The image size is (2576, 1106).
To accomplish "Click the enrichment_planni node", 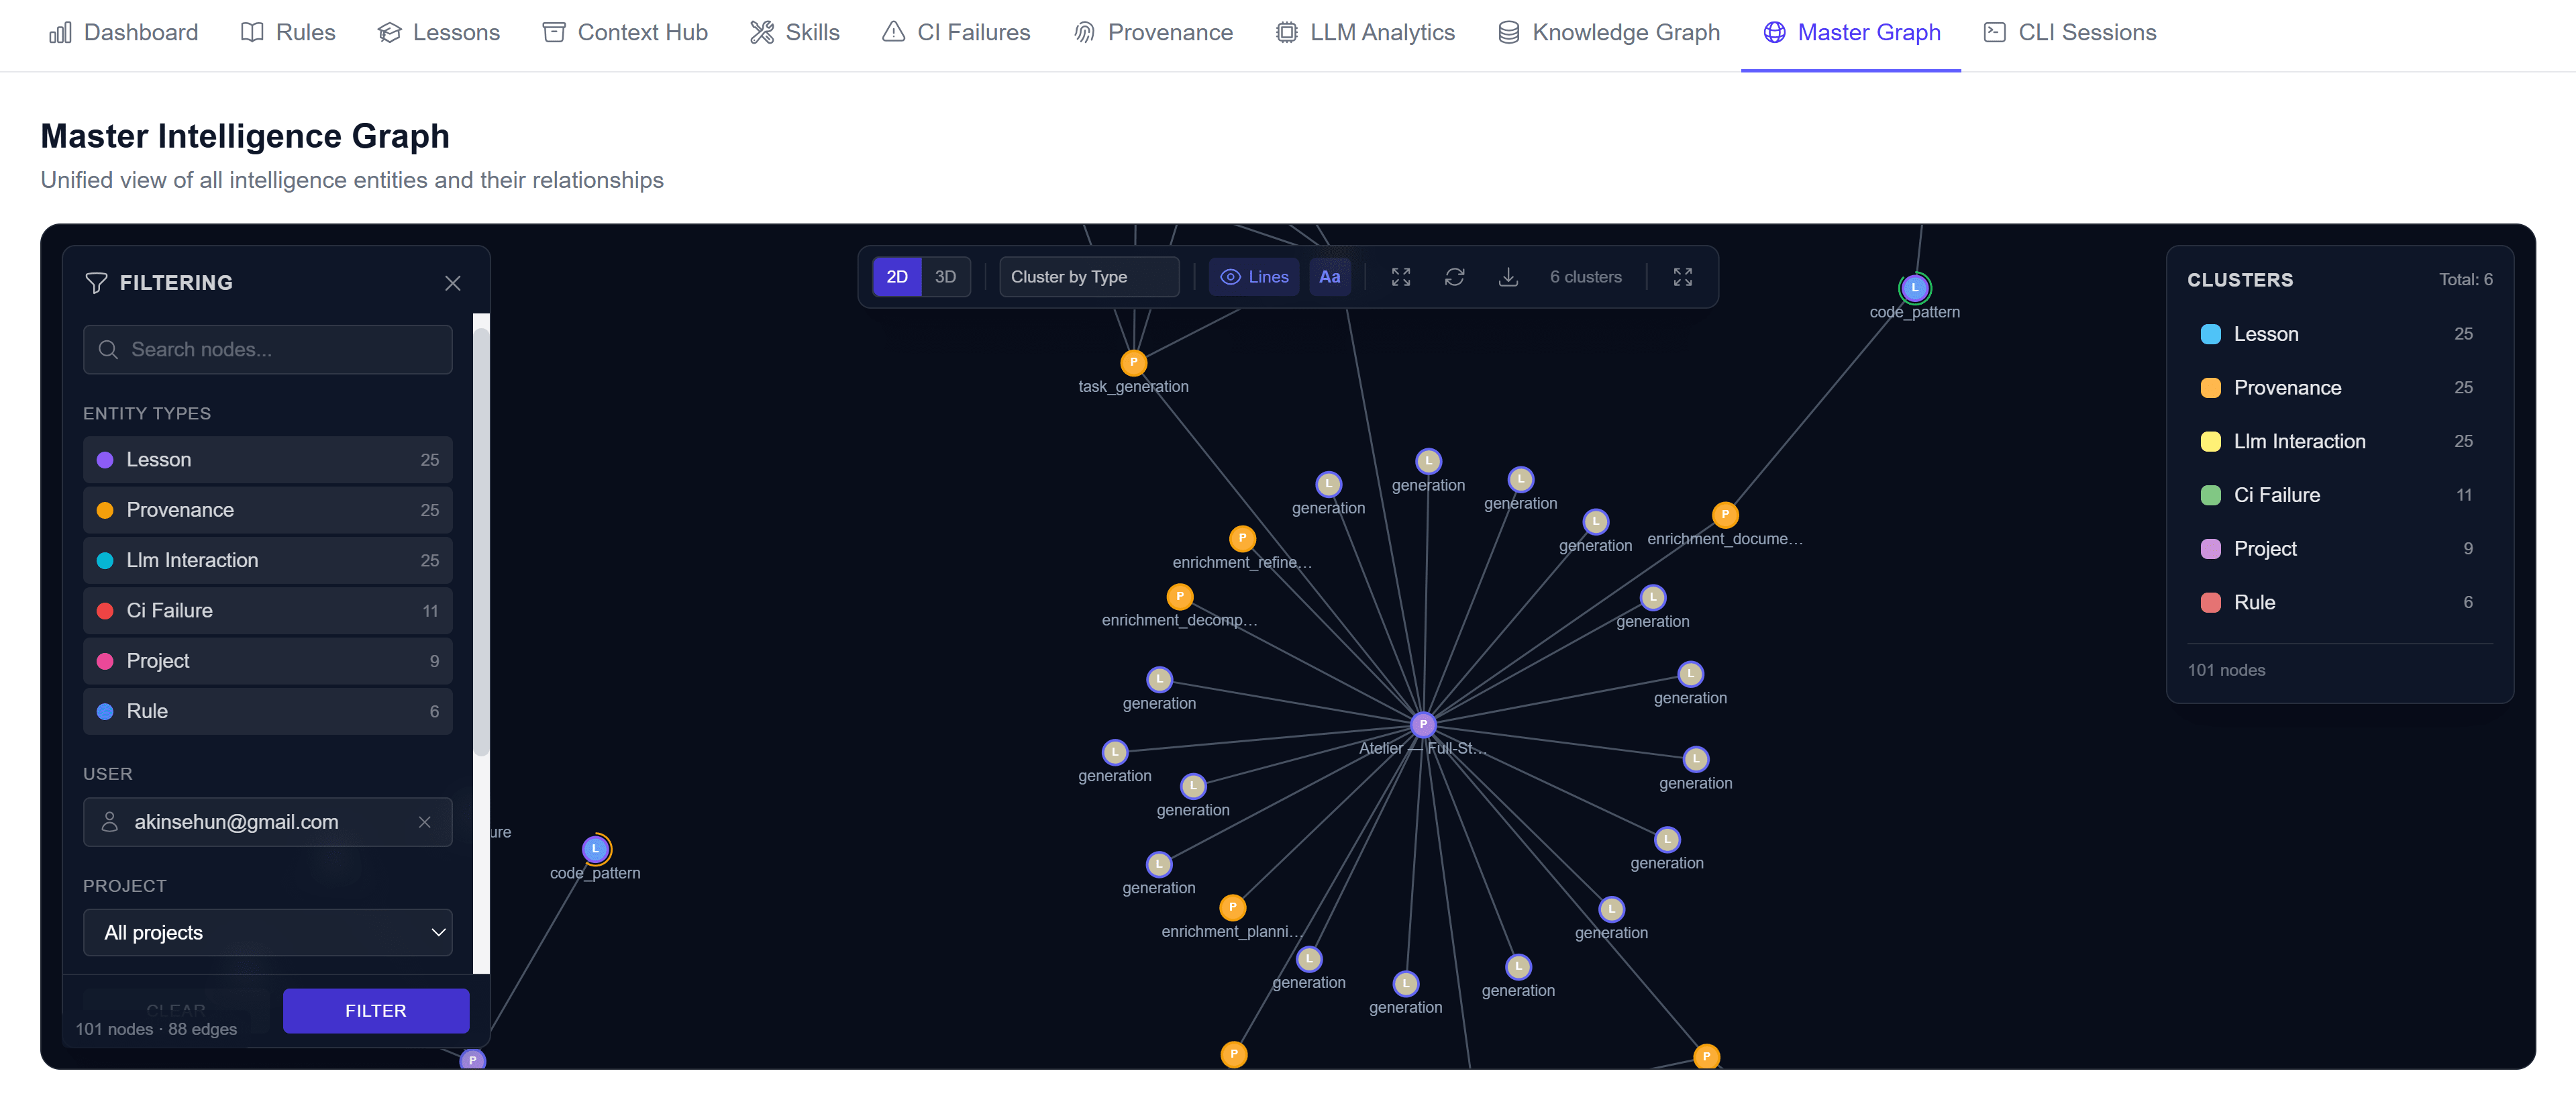I will [1232, 907].
